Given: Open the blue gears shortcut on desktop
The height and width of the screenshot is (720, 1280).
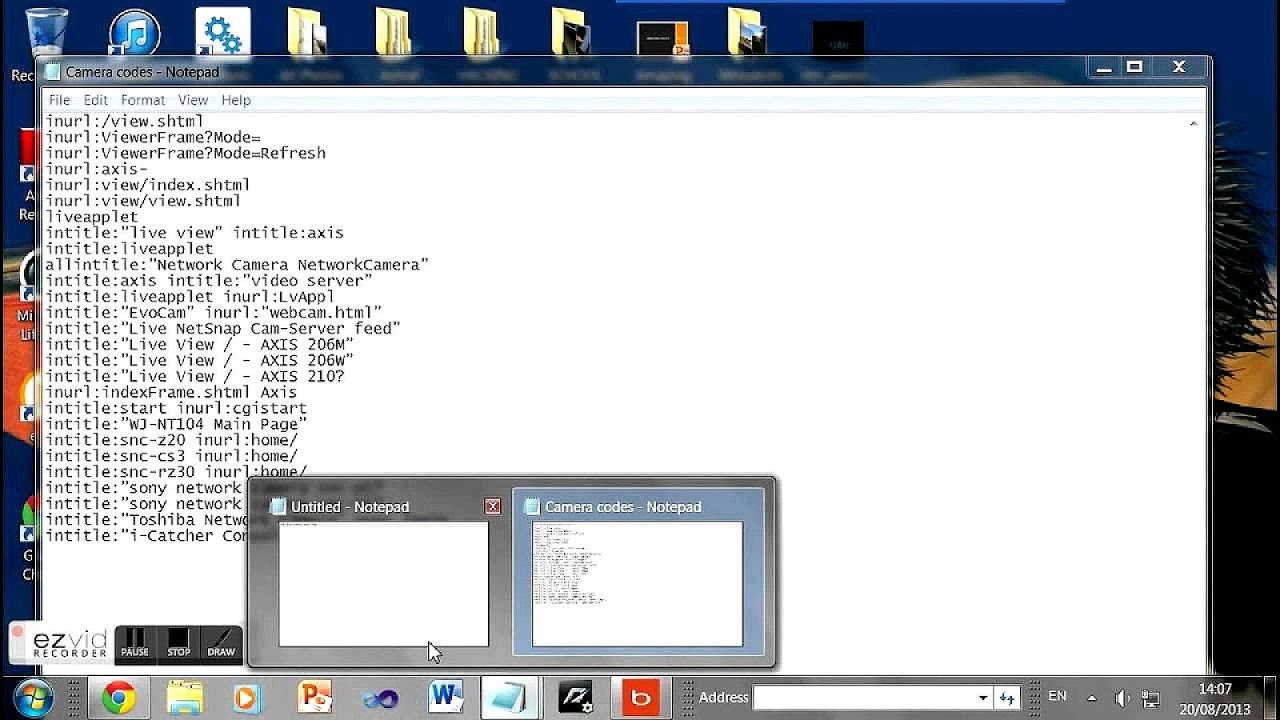Looking at the screenshot, I should pos(222,35).
